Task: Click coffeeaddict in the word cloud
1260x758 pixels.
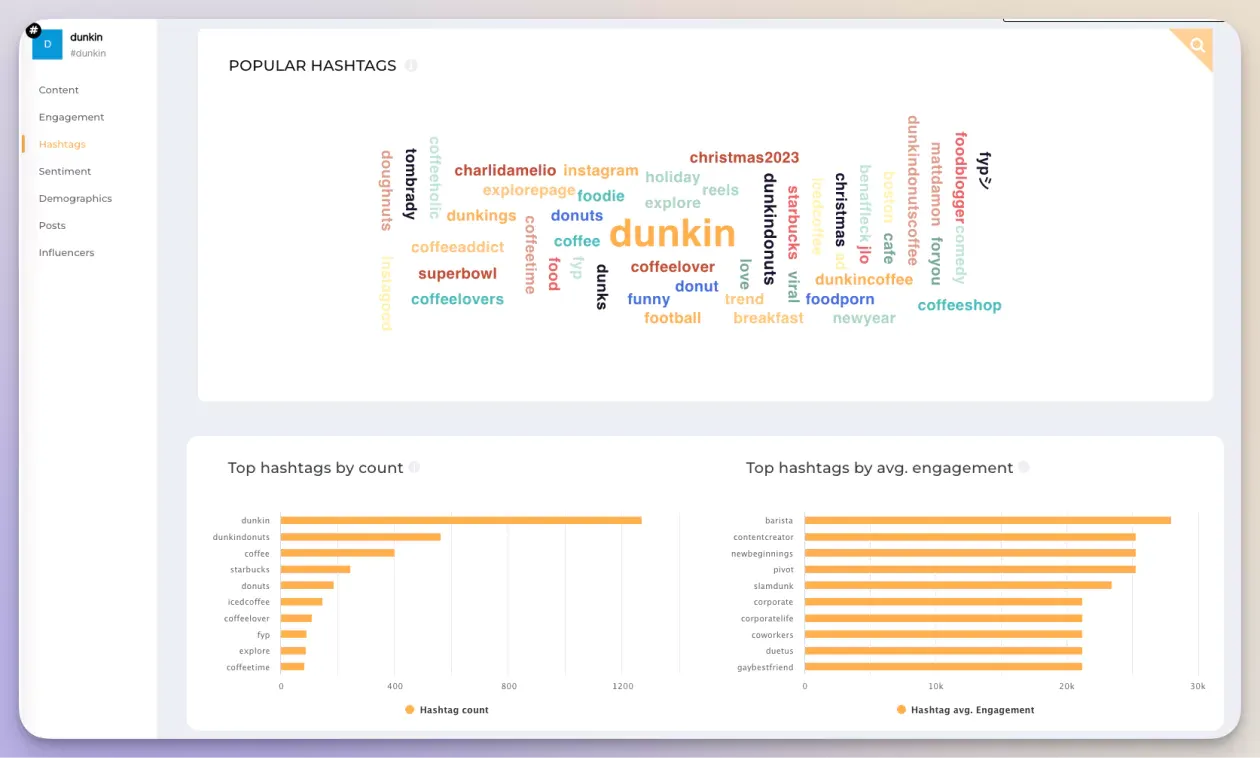Action: (x=457, y=247)
